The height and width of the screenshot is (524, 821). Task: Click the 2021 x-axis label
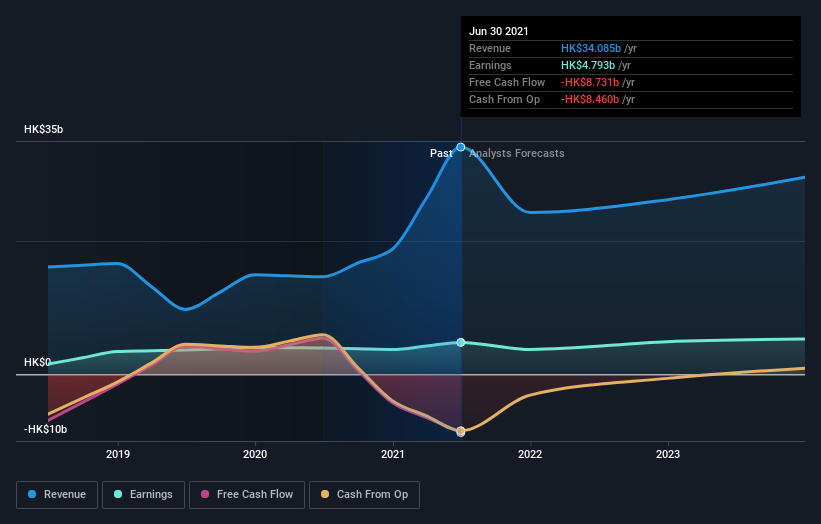coord(393,454)
